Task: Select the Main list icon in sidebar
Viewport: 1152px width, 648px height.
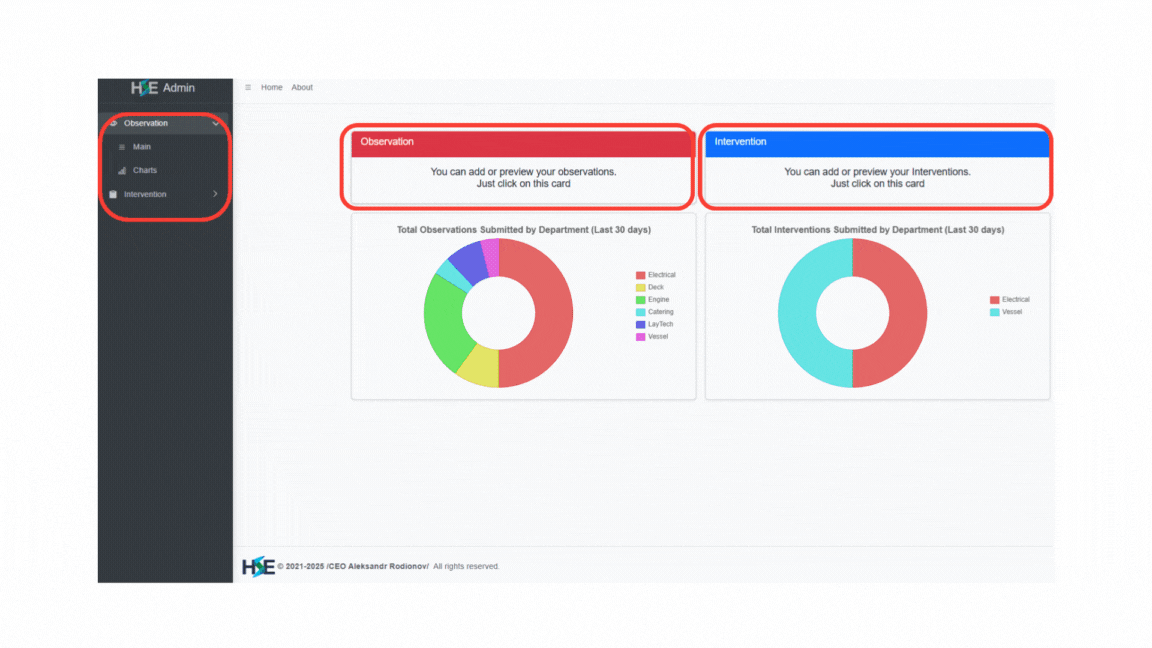Action: 122,146
